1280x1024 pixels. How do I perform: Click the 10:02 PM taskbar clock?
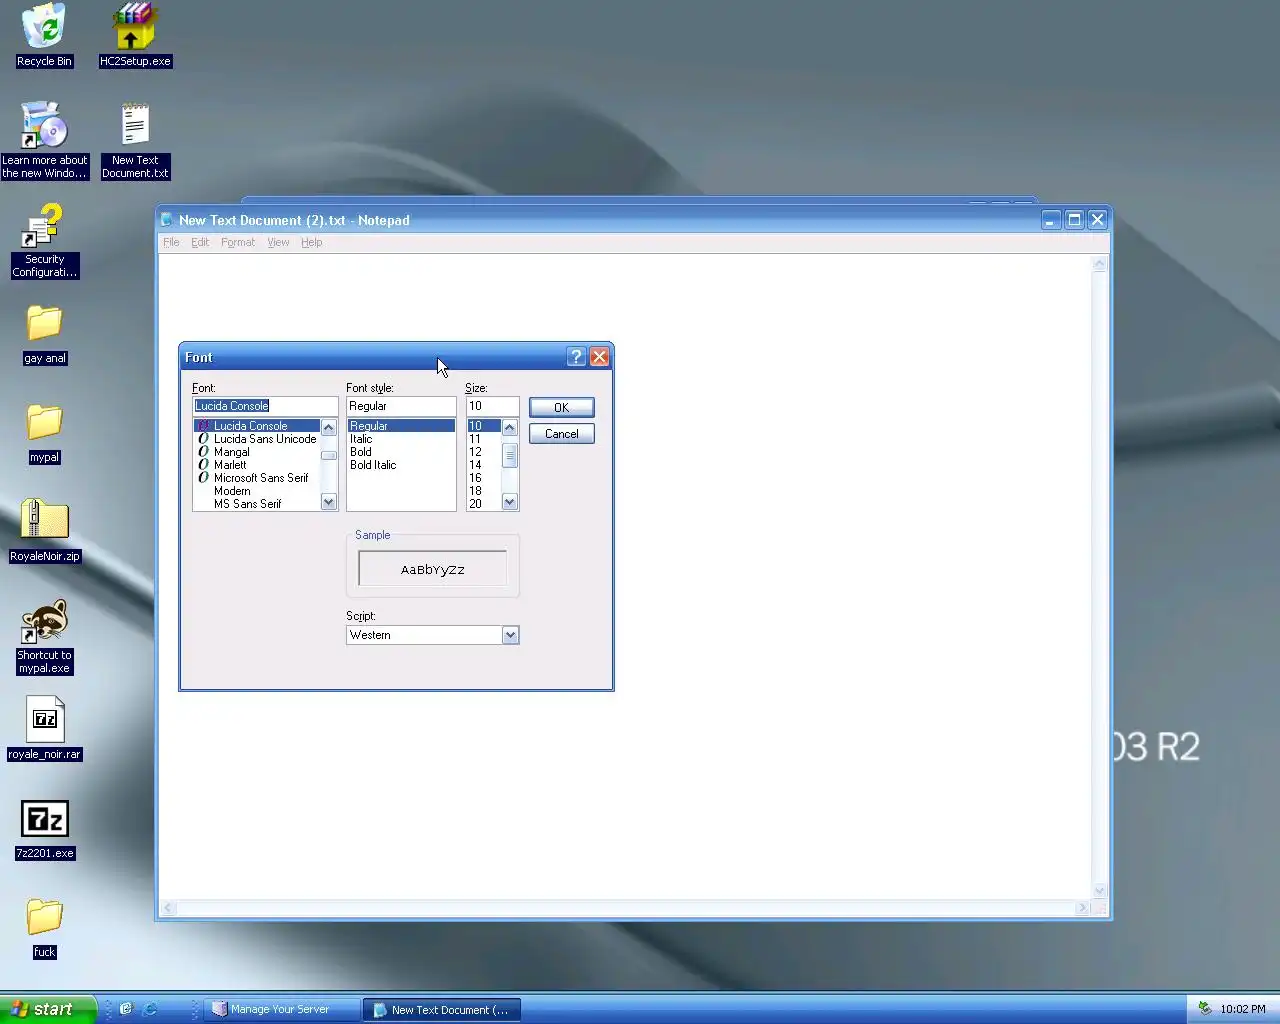[x=1243, y=1009]
